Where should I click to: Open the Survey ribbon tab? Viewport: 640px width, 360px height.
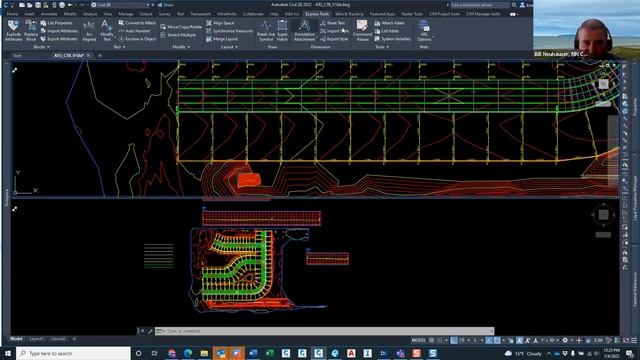tap(164, 14)
